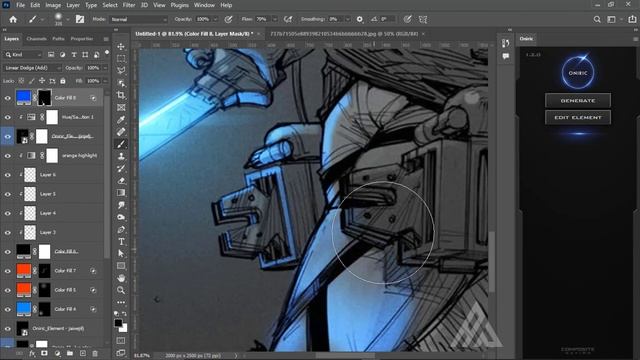Viewport: 640px width, 360px height.
Task: Hide the Hue/Saturation 1 layer
Action: pyautogui.click(x=7, y=117)
